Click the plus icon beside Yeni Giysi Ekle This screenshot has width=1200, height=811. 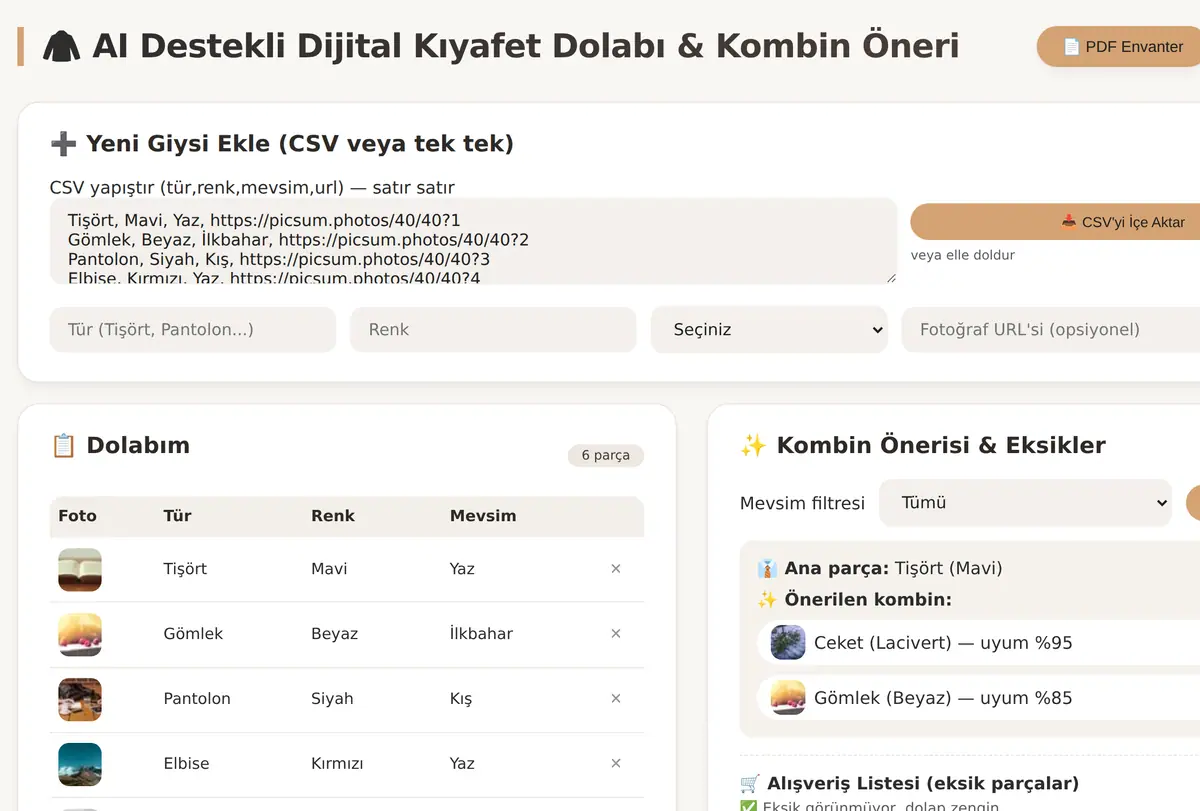[x=63, y=144]
